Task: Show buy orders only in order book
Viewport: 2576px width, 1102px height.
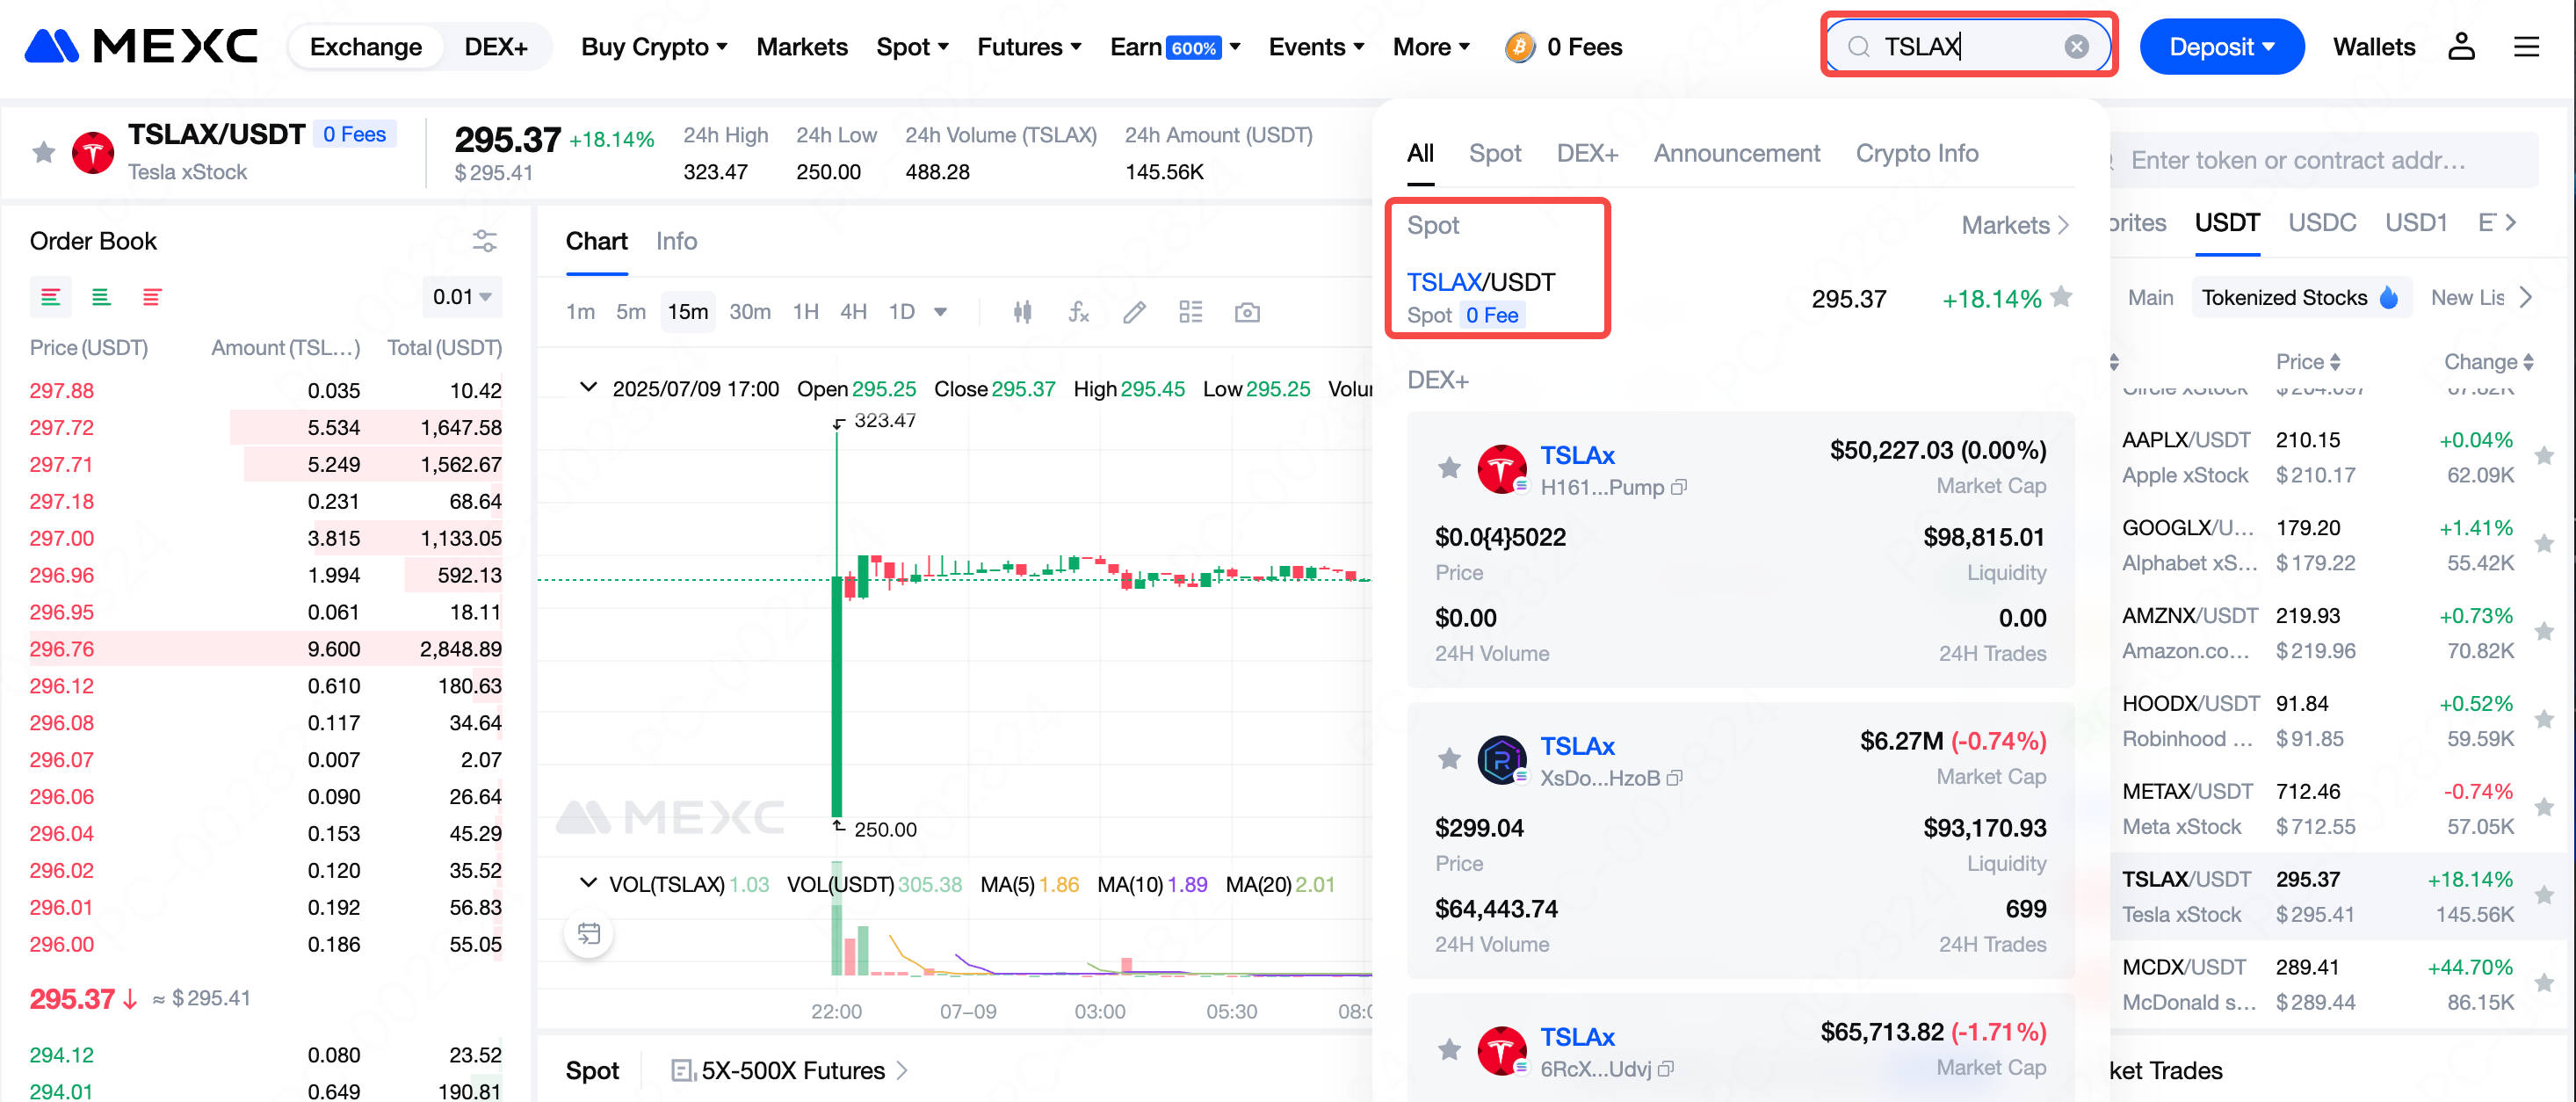Action: [101, 297]
